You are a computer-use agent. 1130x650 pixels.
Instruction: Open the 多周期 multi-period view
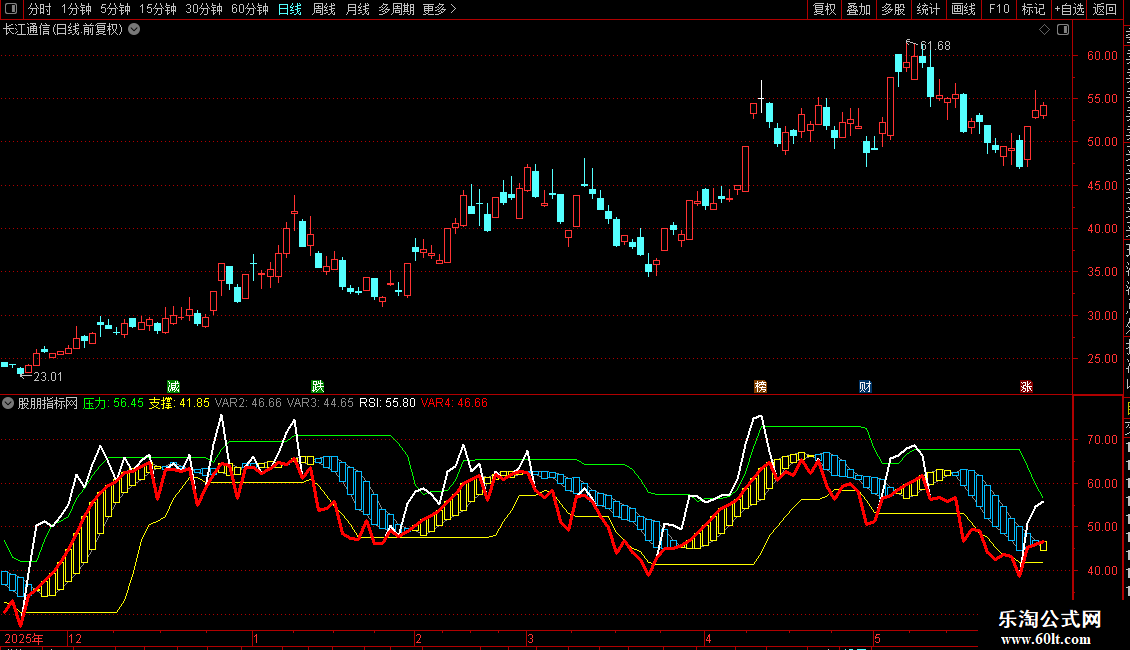(396, 9)
